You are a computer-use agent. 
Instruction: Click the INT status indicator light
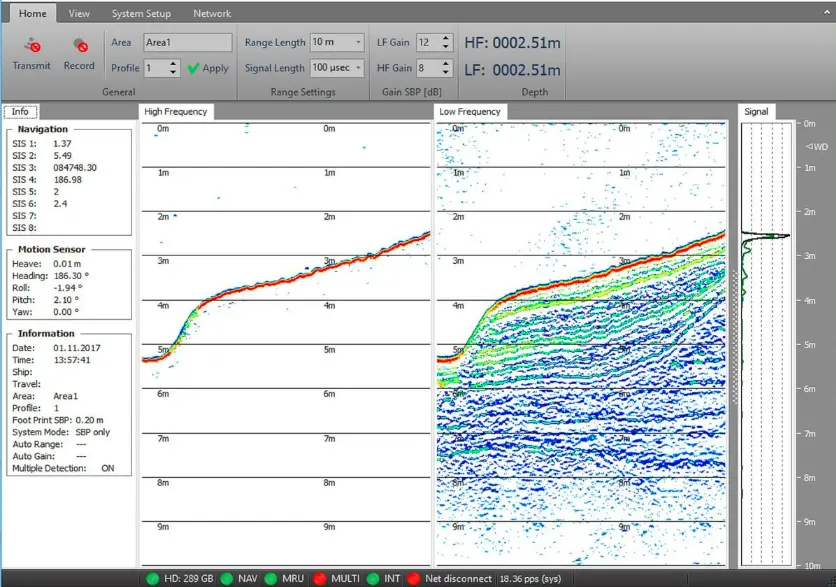tap(373, 578)
